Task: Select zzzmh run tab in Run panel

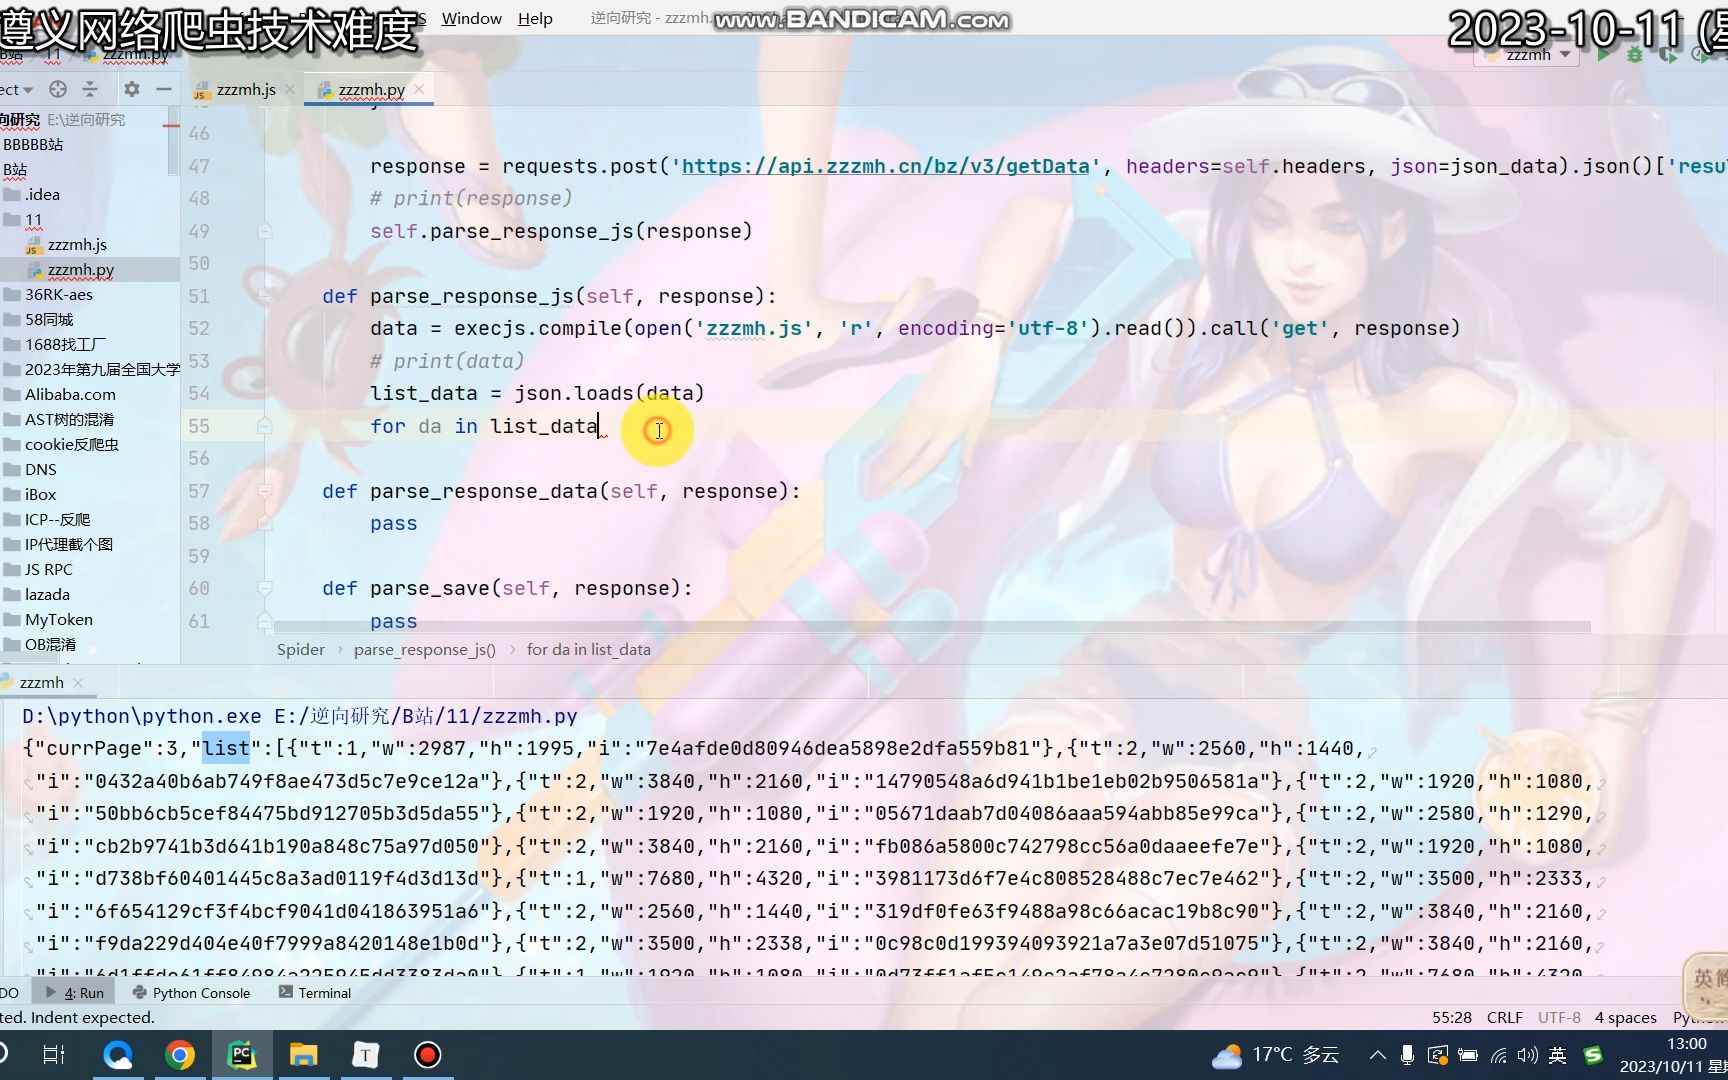Action: pyautogui.click(x=41, y=682)
